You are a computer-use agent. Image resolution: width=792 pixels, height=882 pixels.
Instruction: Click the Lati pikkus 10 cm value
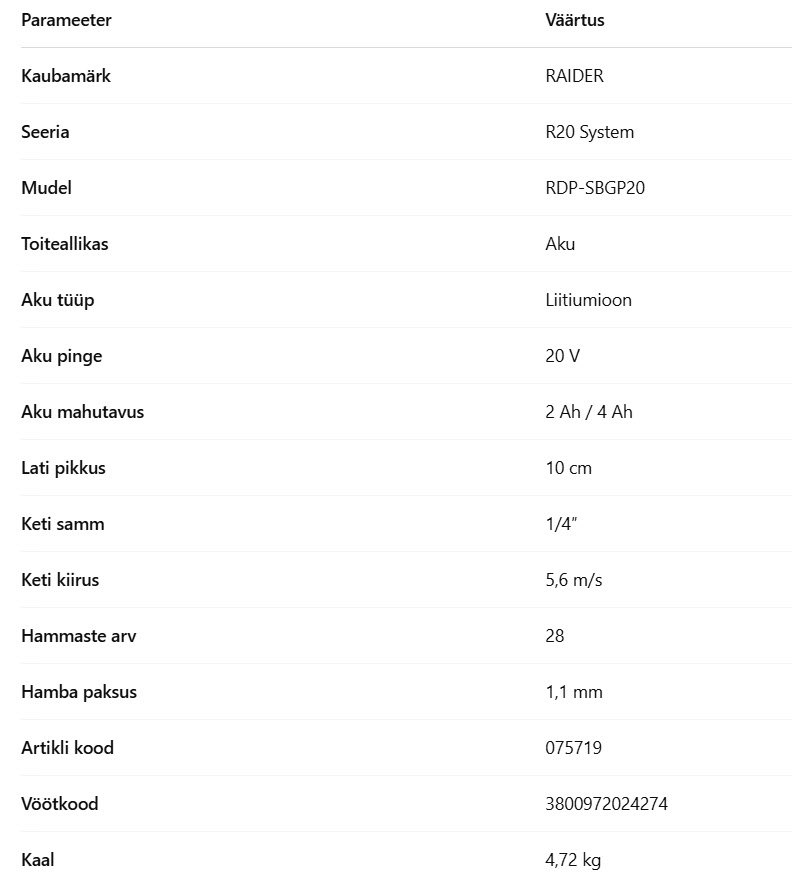569,468
